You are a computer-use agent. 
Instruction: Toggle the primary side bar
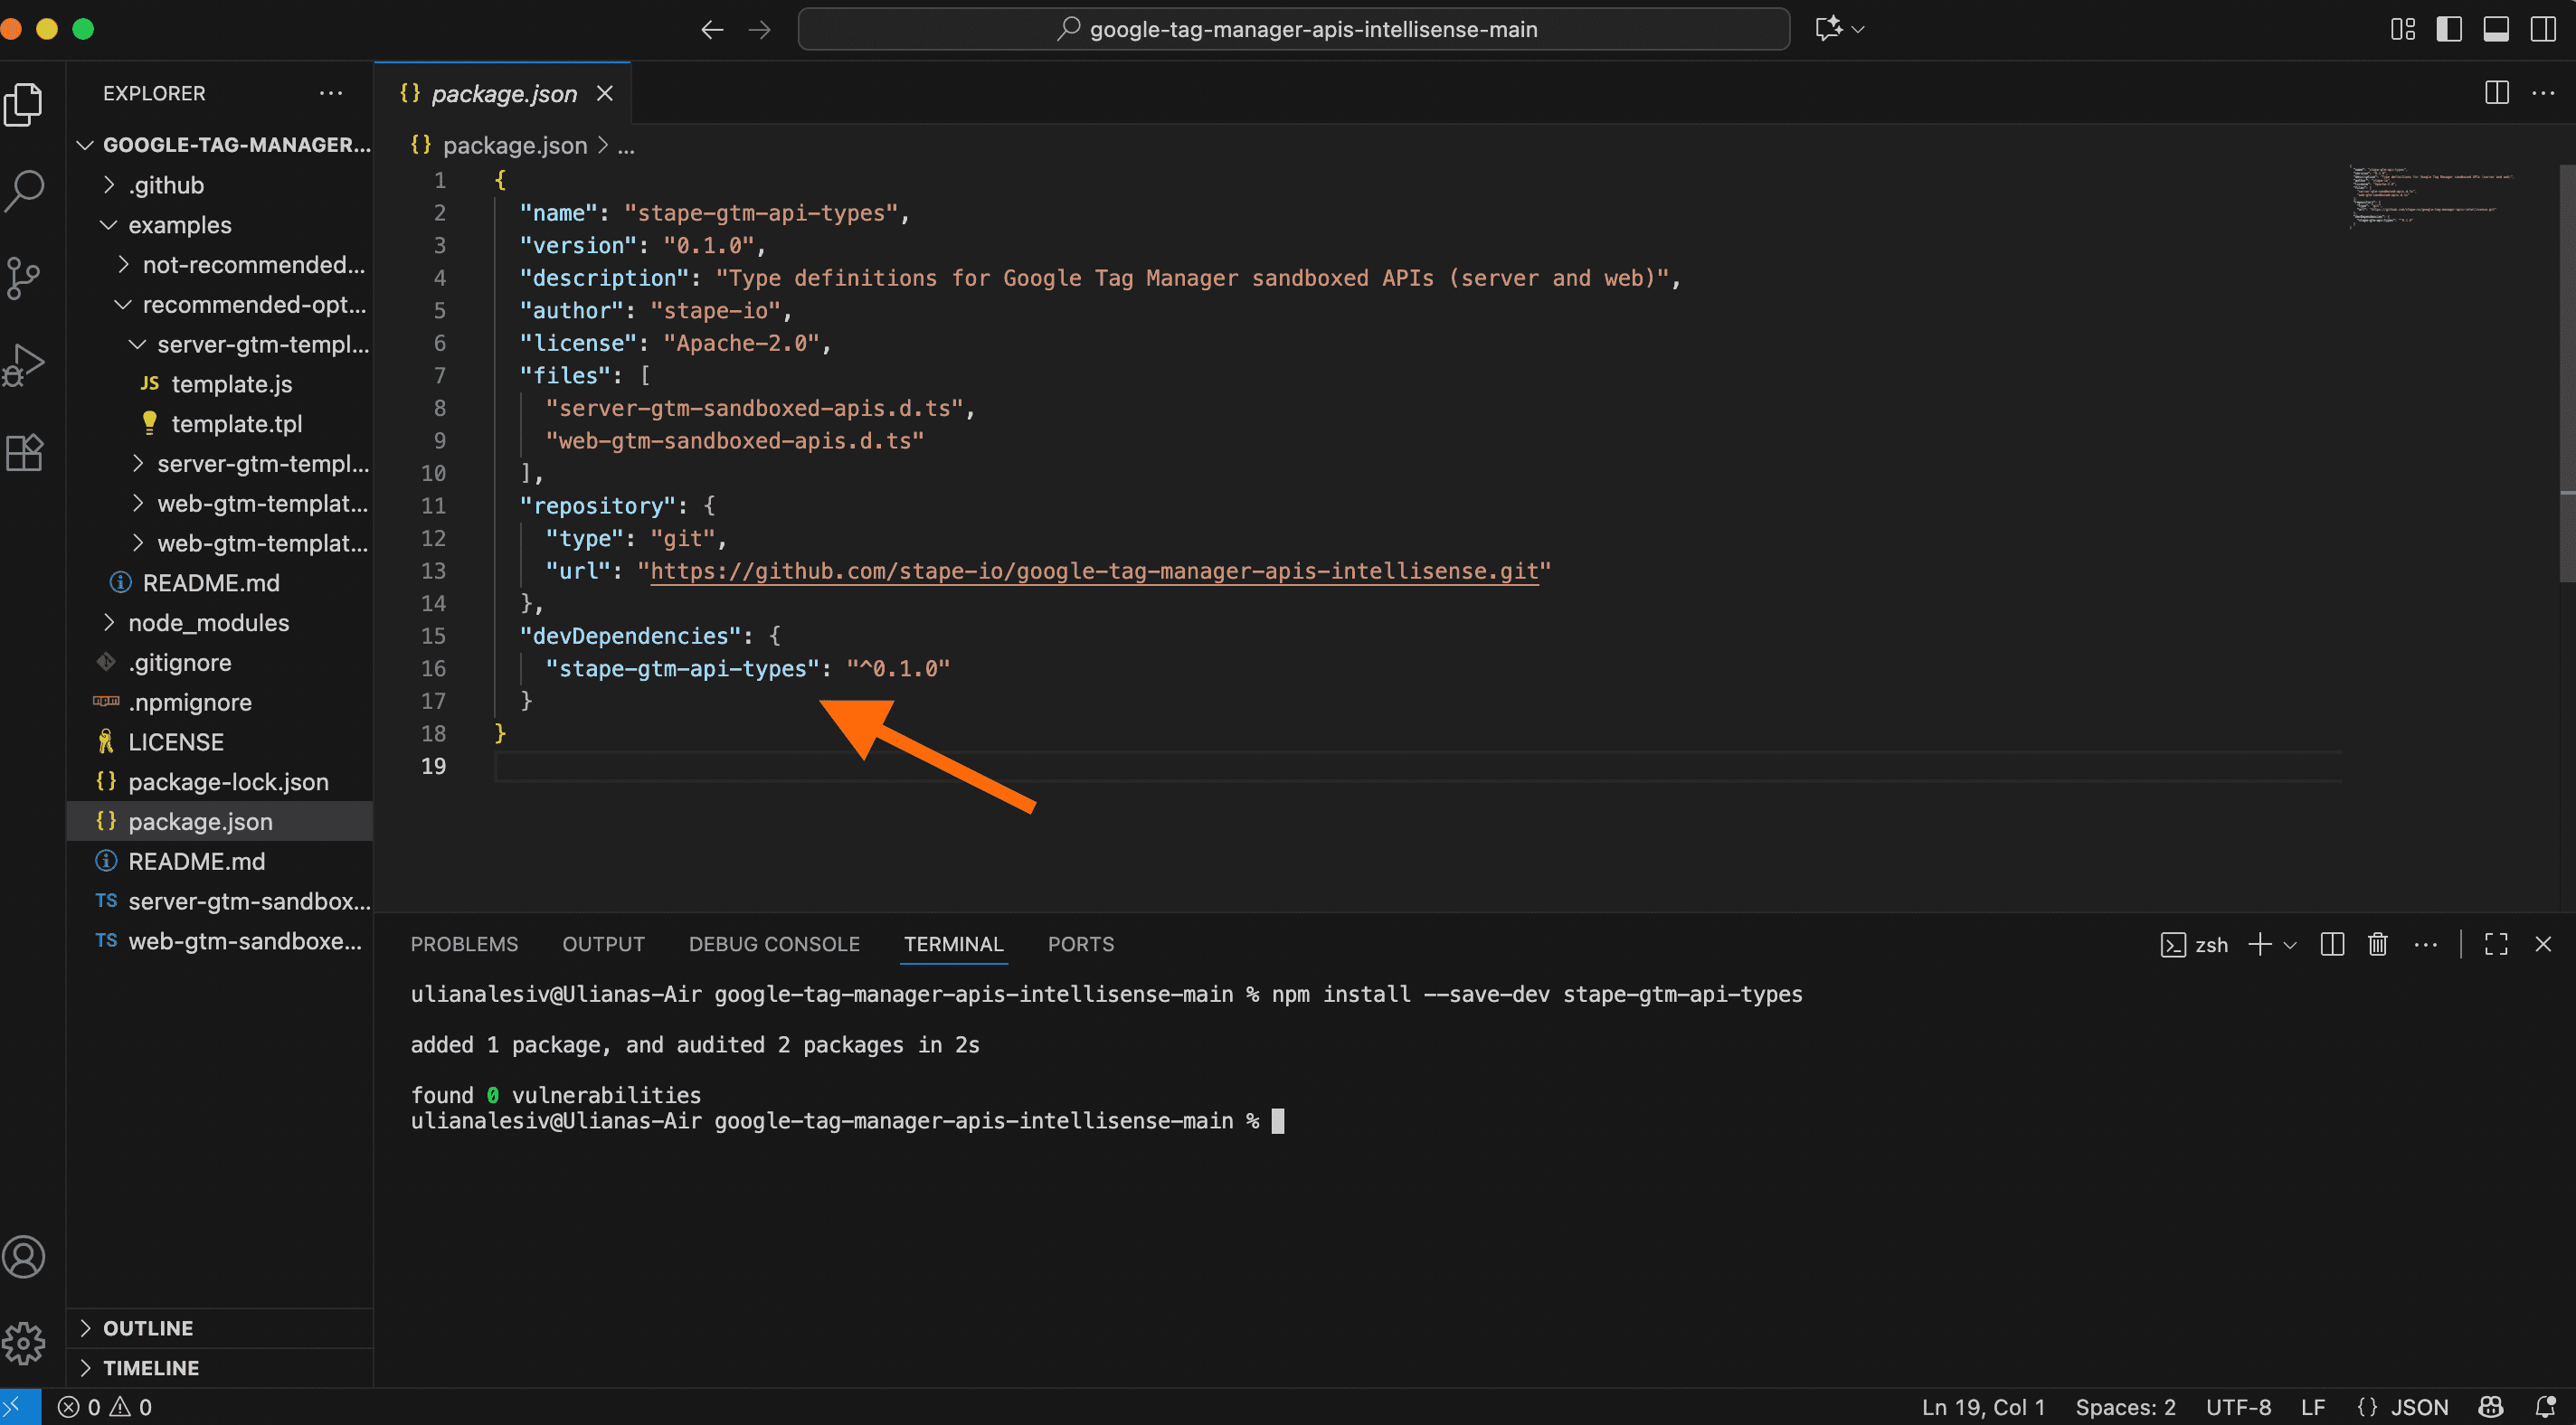pyautogui.click(x=2448, y=29)
